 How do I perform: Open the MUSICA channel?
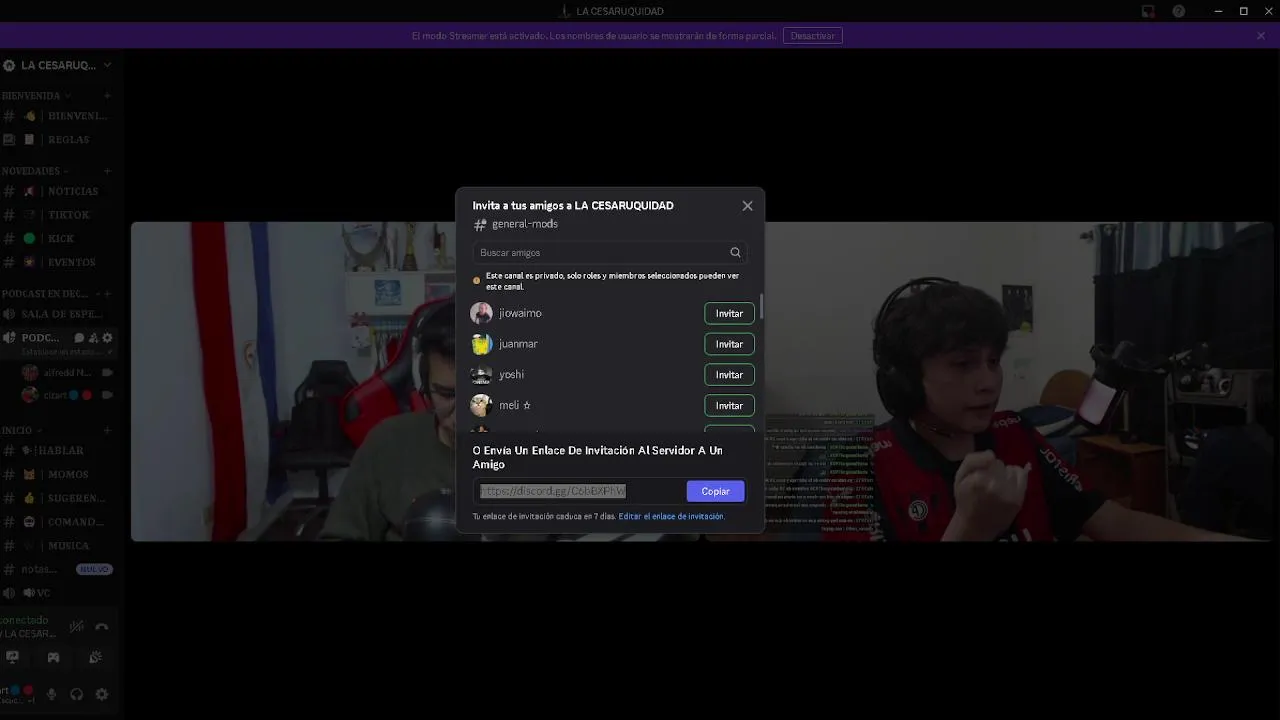point(60,546)
